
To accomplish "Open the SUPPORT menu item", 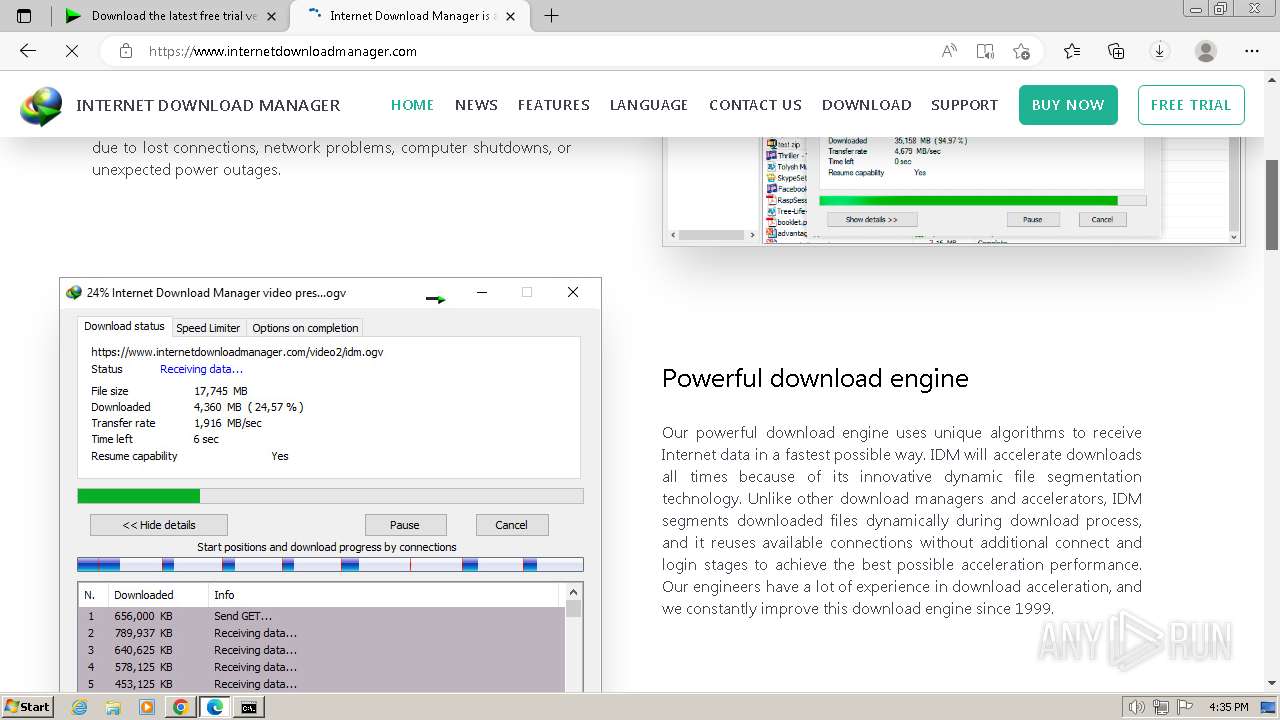I will point(964,105).
